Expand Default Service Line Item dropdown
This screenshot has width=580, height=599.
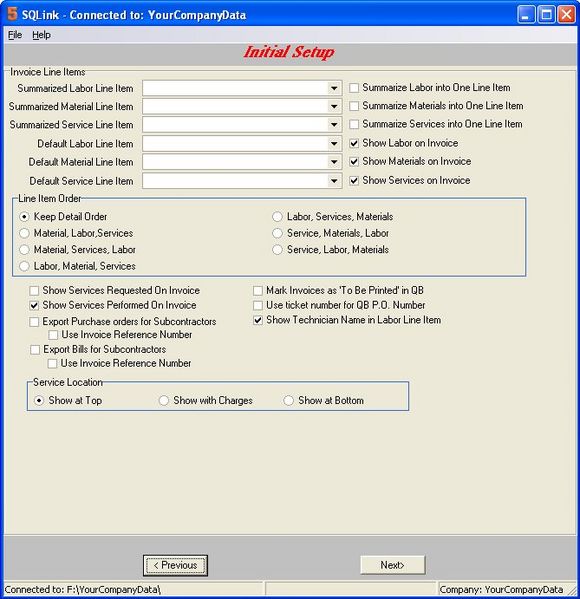pos(334,181)
